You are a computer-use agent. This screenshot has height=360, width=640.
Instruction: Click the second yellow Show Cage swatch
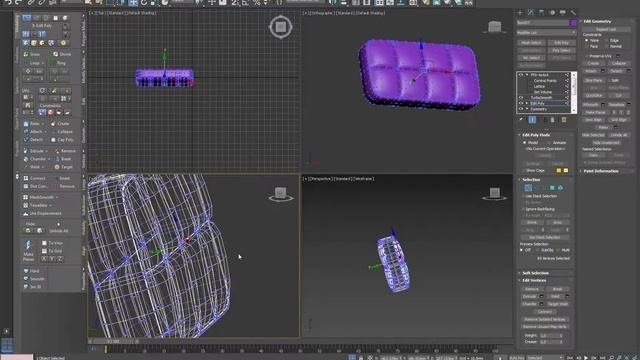point(566,171)
